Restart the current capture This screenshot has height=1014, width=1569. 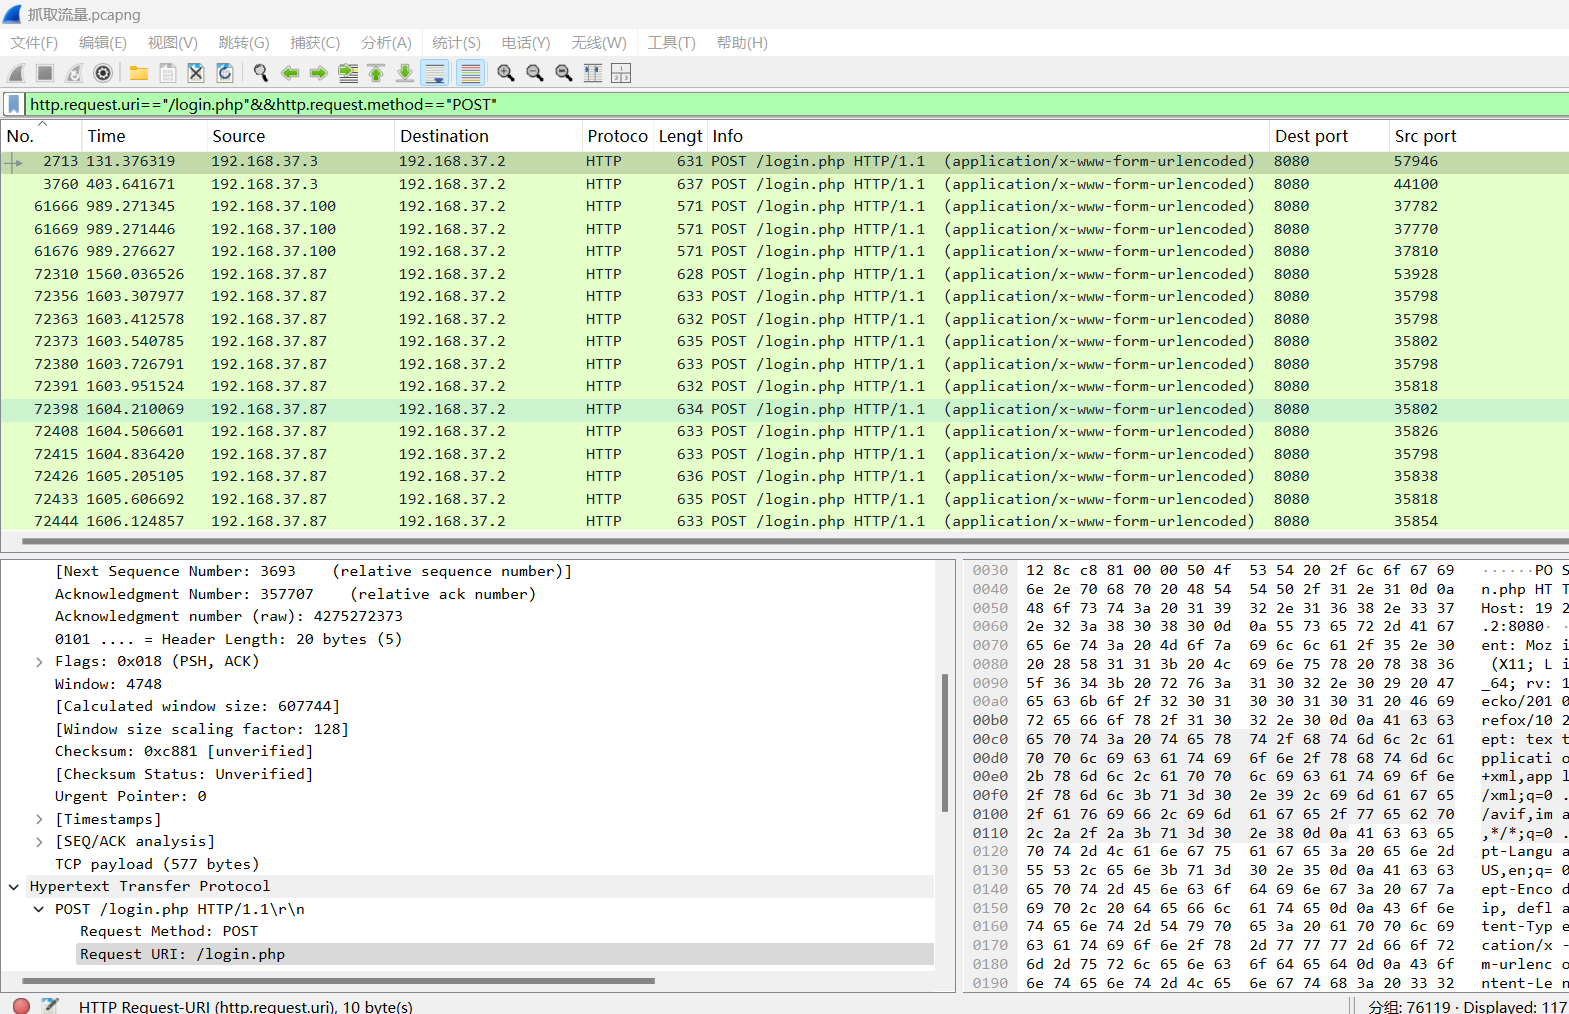pyautogui.click(x=74, y=73)
